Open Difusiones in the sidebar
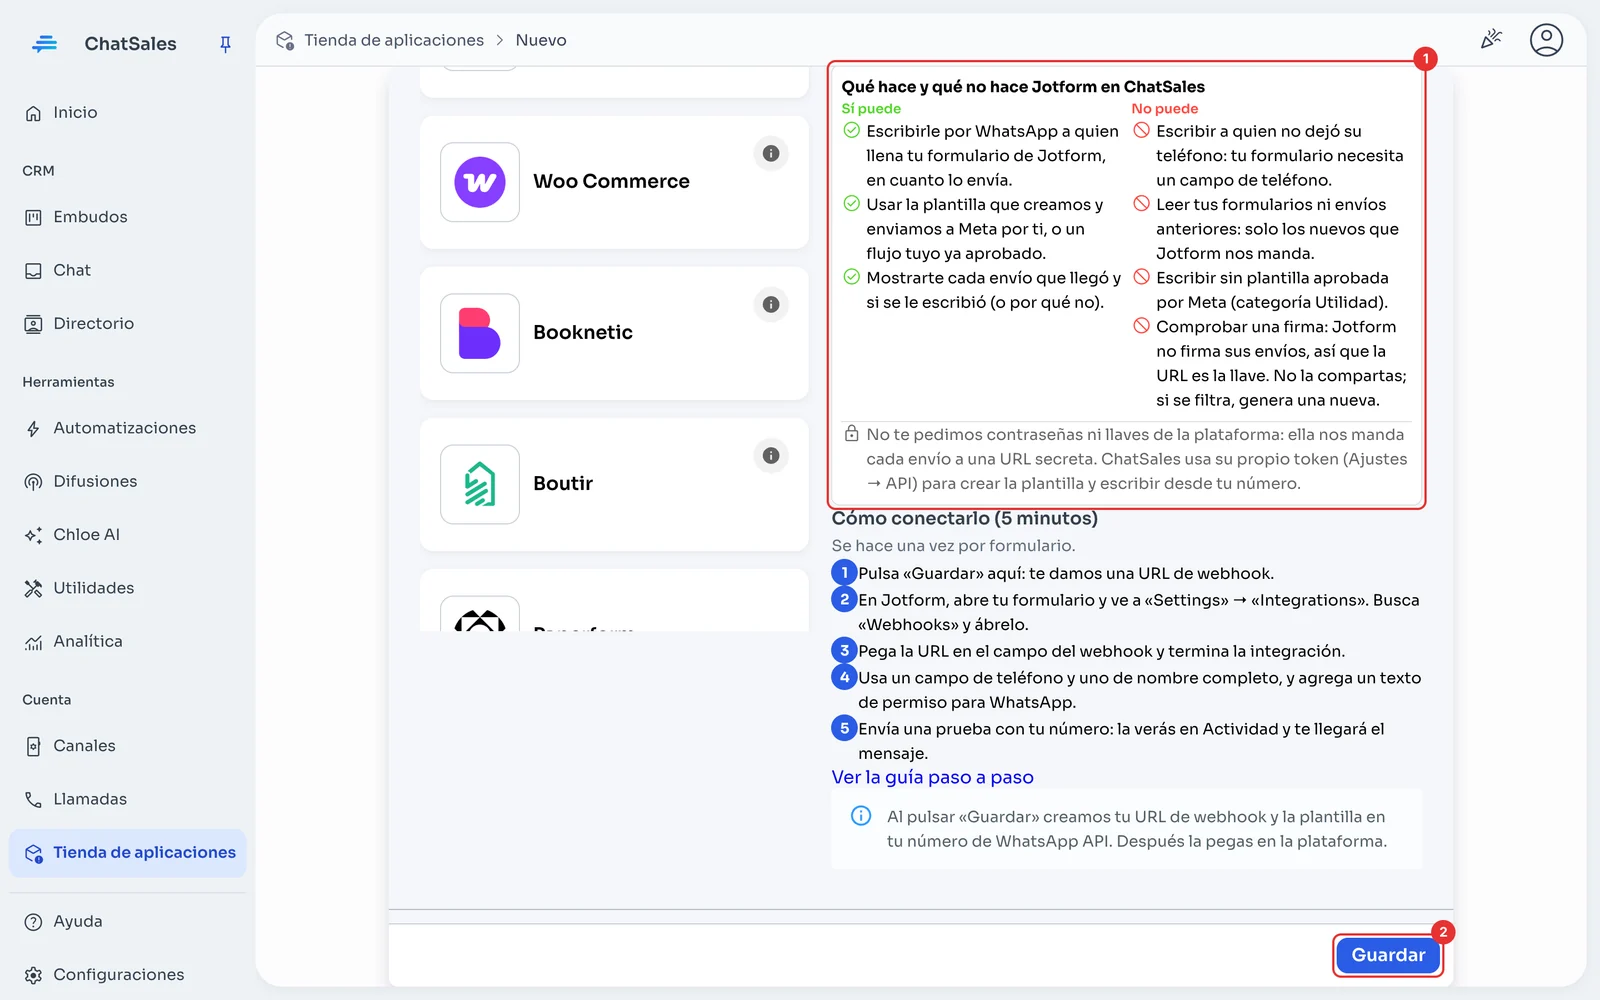Image resolution: width=1600 pixels, height=1000 pixels. (x=127, y=481)
